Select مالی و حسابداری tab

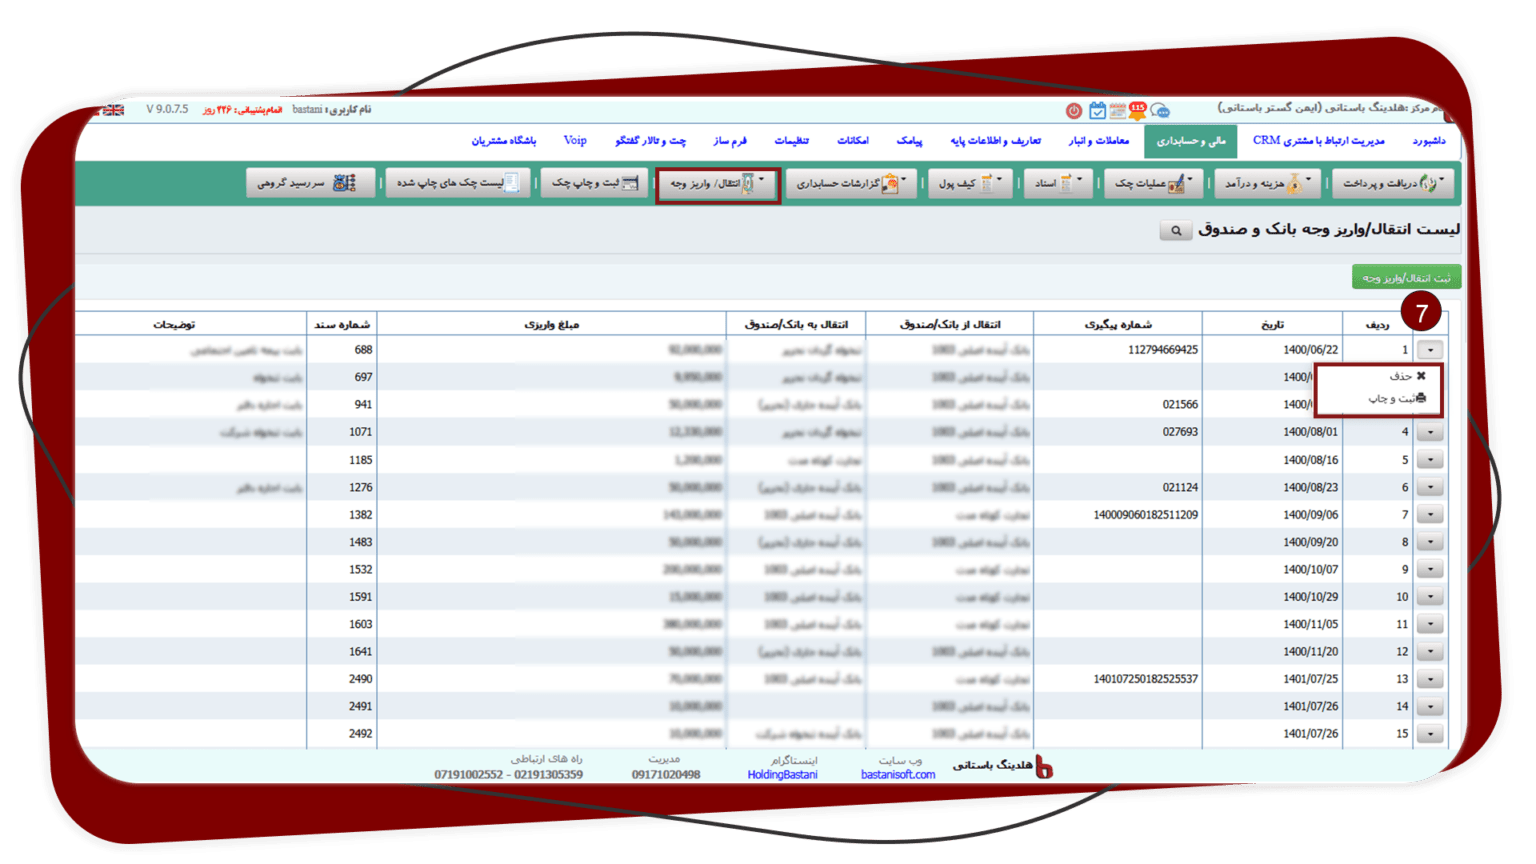[x=1190, y=141]
